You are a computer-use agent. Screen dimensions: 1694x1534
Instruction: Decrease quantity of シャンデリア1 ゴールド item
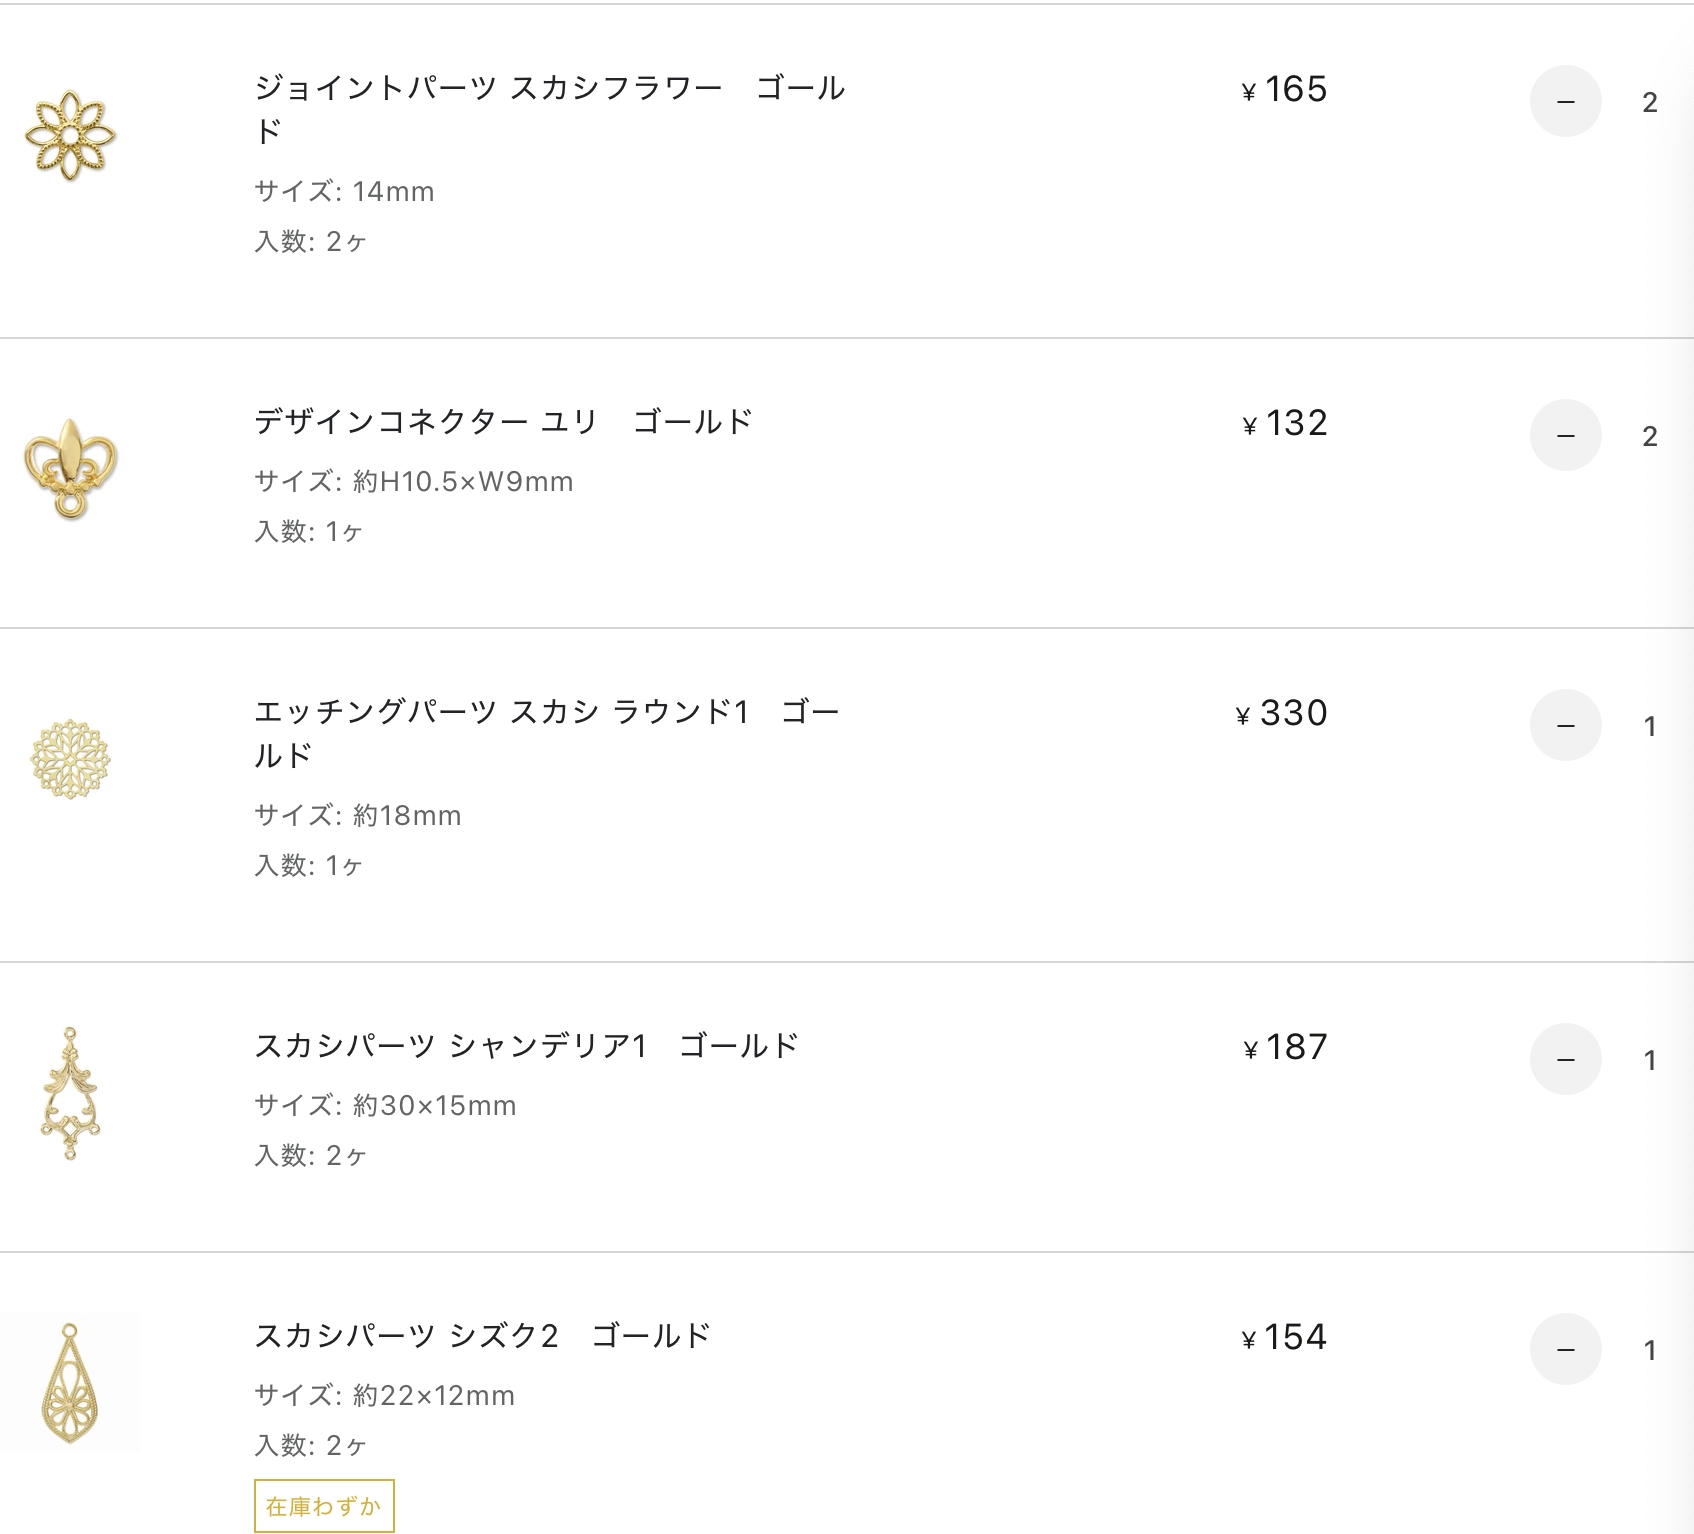click(x=1565, y=1060)
